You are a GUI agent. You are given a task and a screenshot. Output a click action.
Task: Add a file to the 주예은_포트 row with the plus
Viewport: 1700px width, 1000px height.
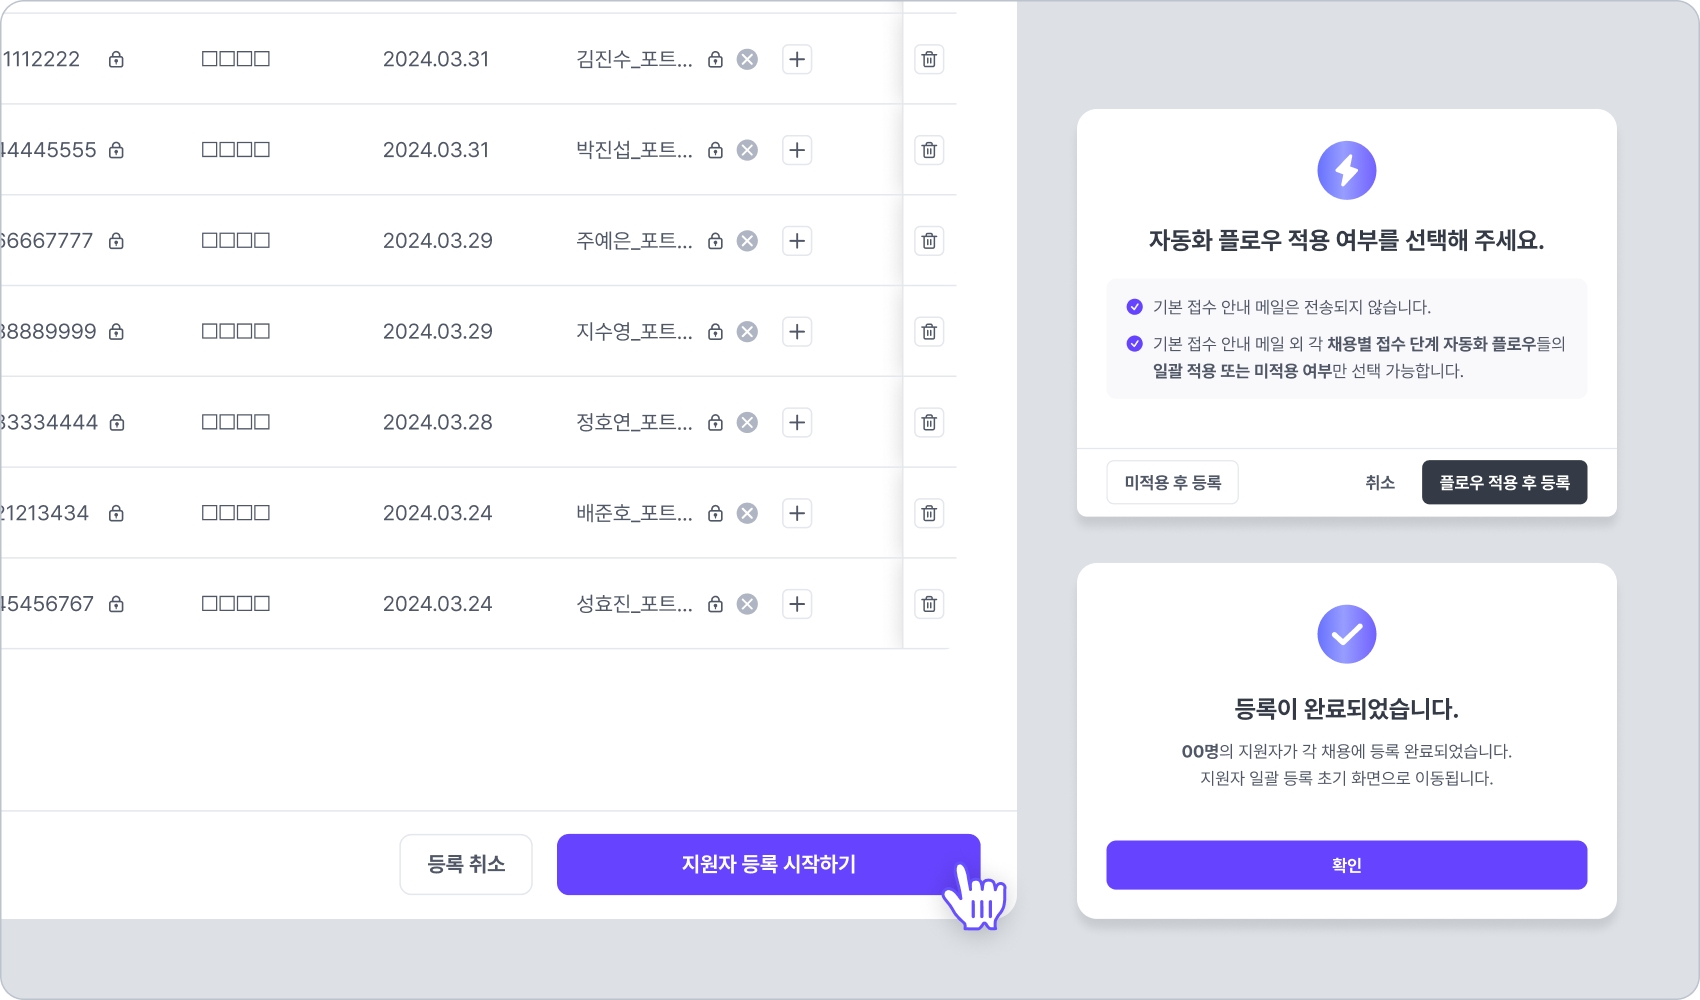click(797, 241)
